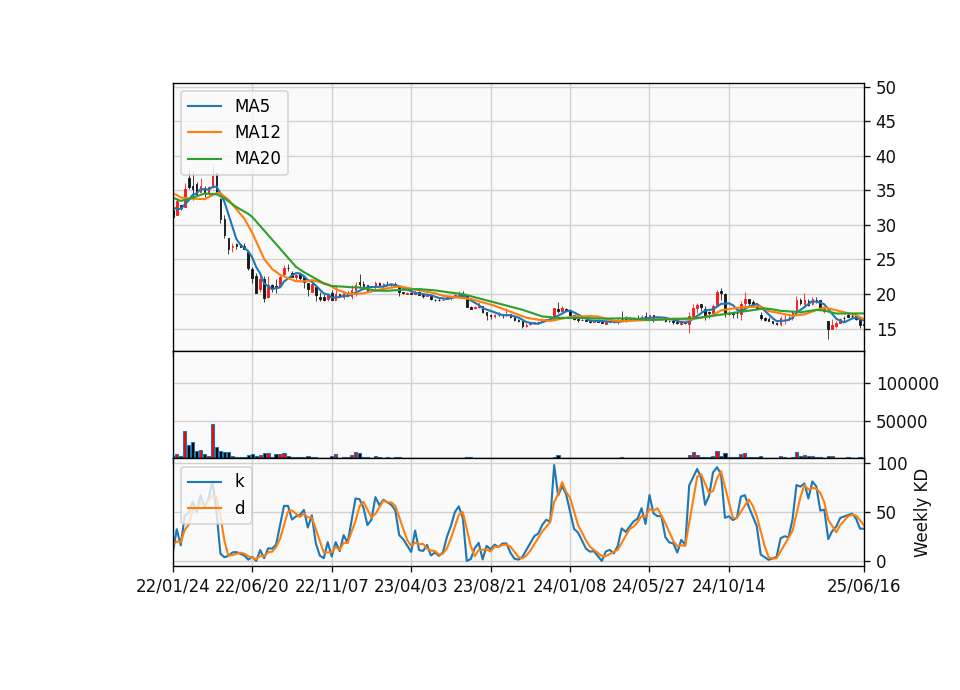Click the price axis value 30
Screen dimensions: 960x690
point(885,226)
